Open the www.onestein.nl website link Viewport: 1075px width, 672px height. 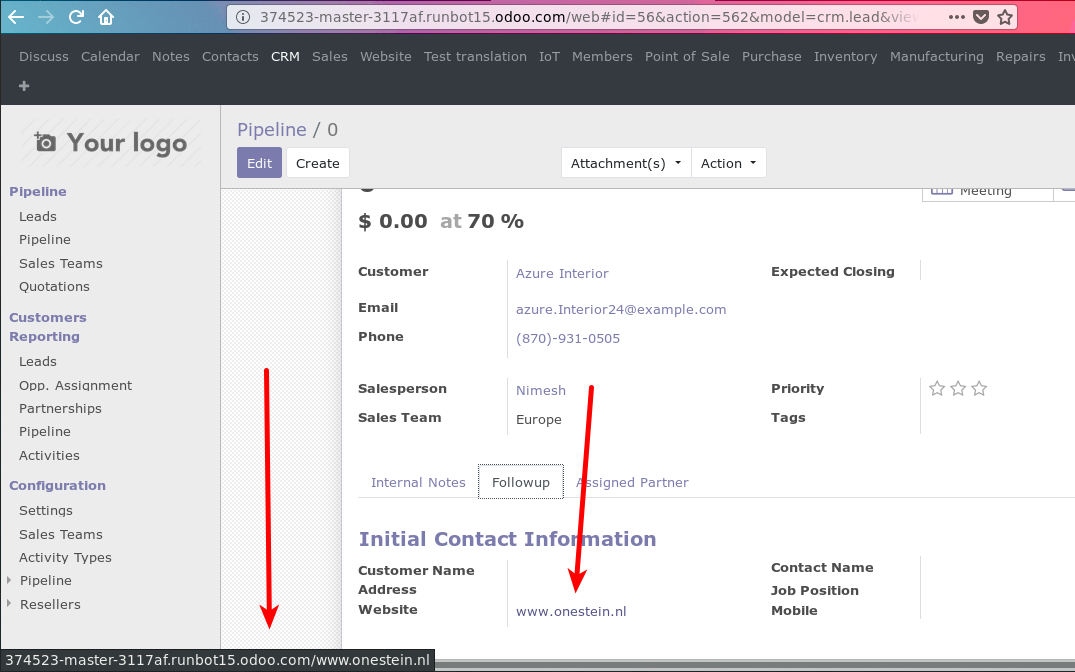click(571, 611)
